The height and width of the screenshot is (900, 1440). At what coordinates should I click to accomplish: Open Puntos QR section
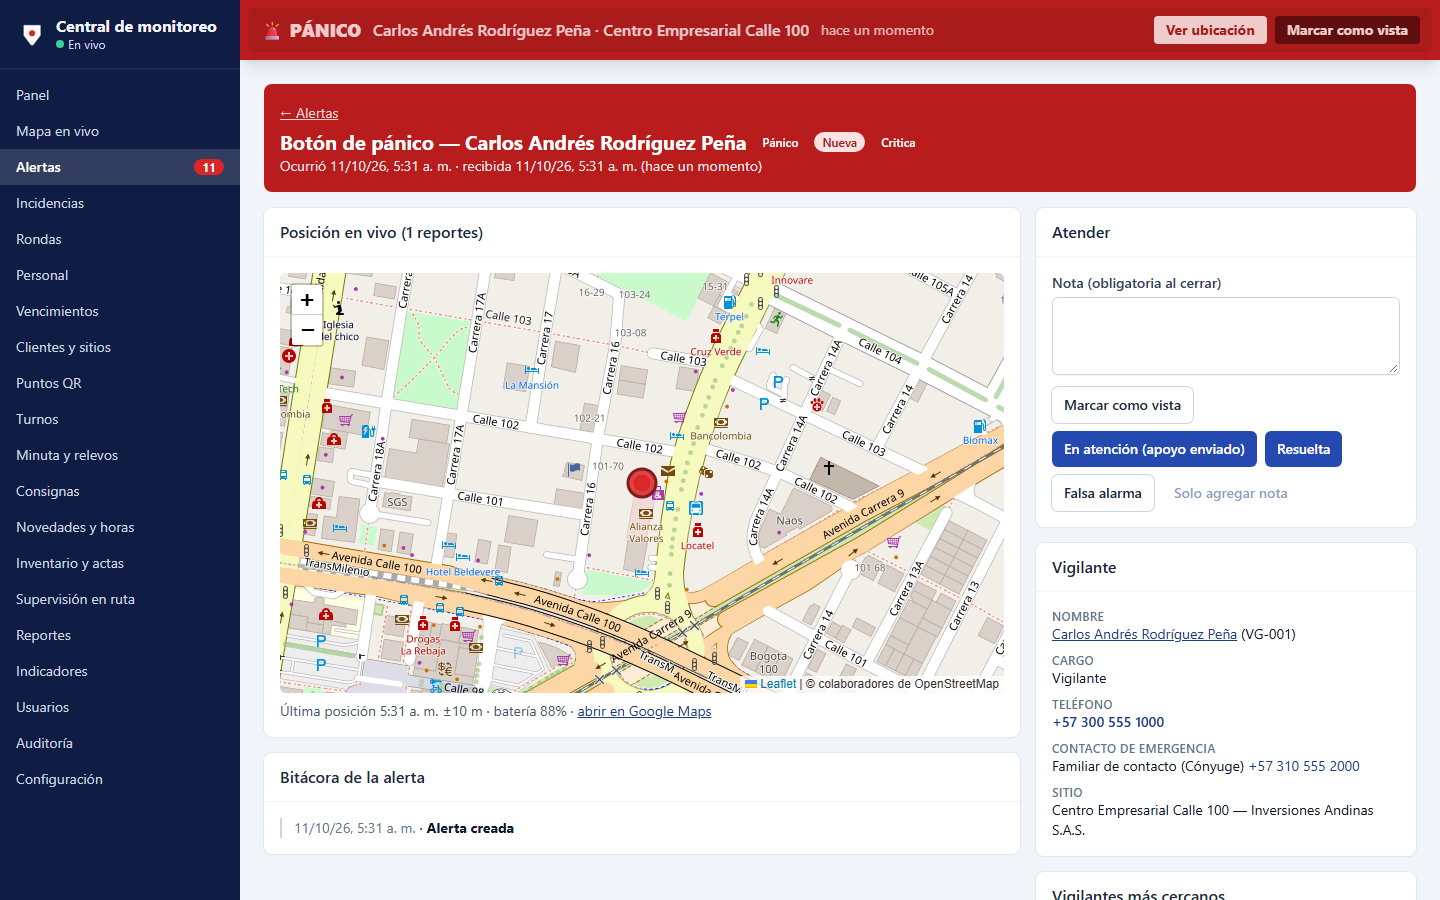[x=120, y=383]
